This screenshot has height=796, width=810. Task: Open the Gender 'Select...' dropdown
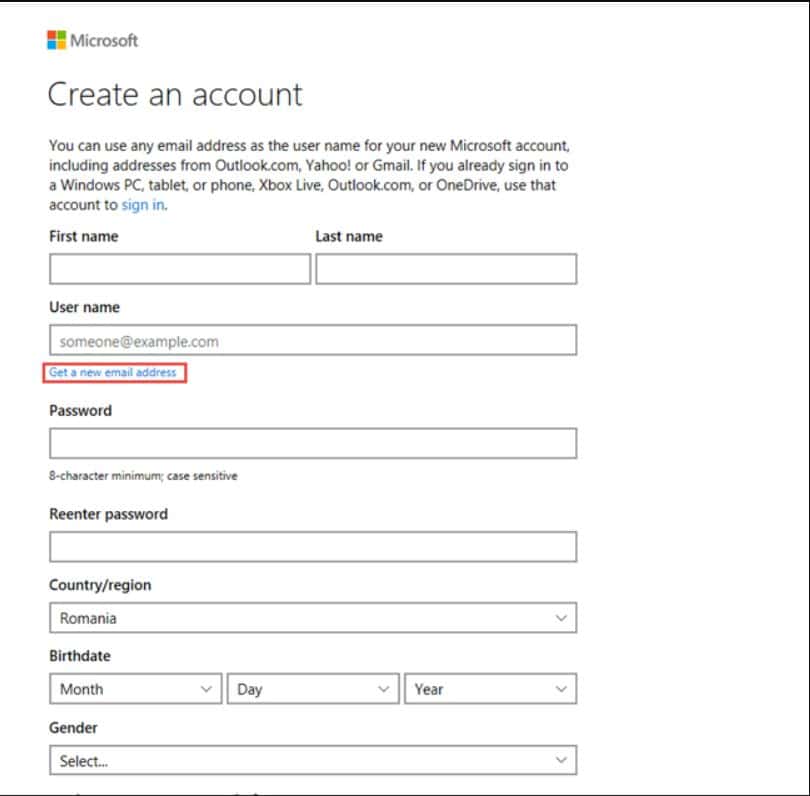click(313, 760)
